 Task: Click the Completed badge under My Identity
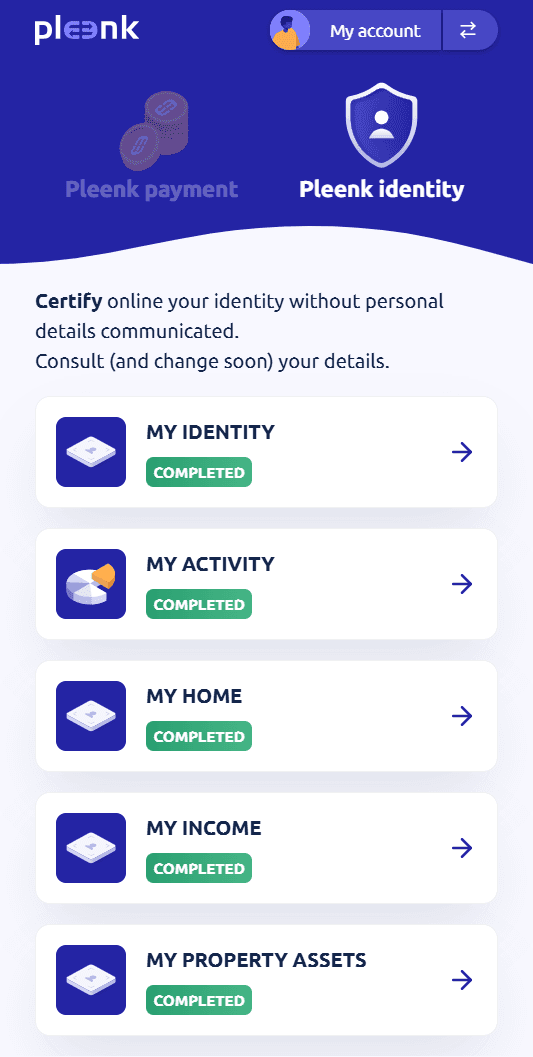click(x=199, y=473)
